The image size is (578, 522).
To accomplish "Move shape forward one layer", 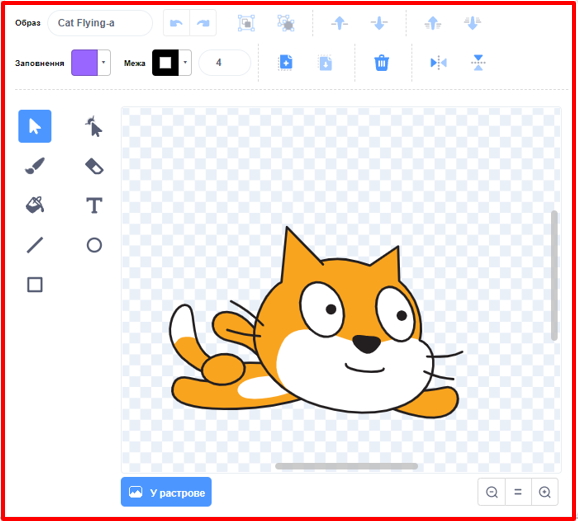I will click(x=339, y=23).
